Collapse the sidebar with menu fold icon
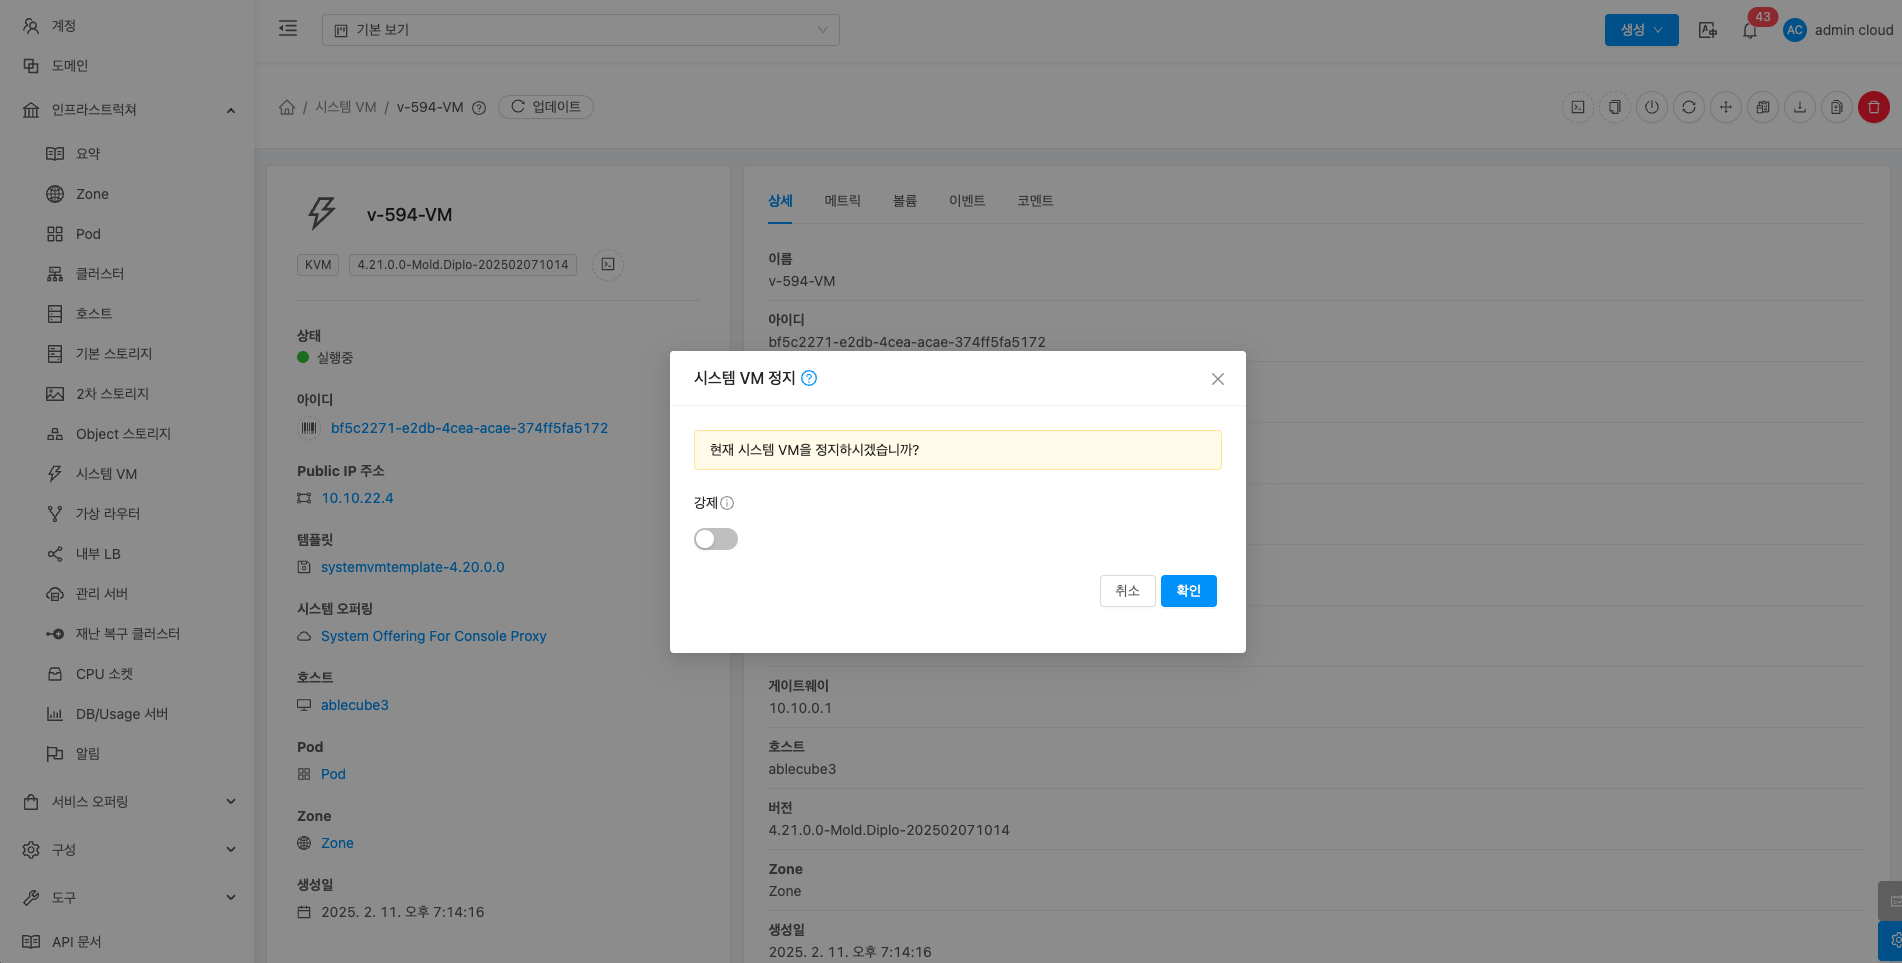Viewport: 1902px width, 963px height. 288,29
